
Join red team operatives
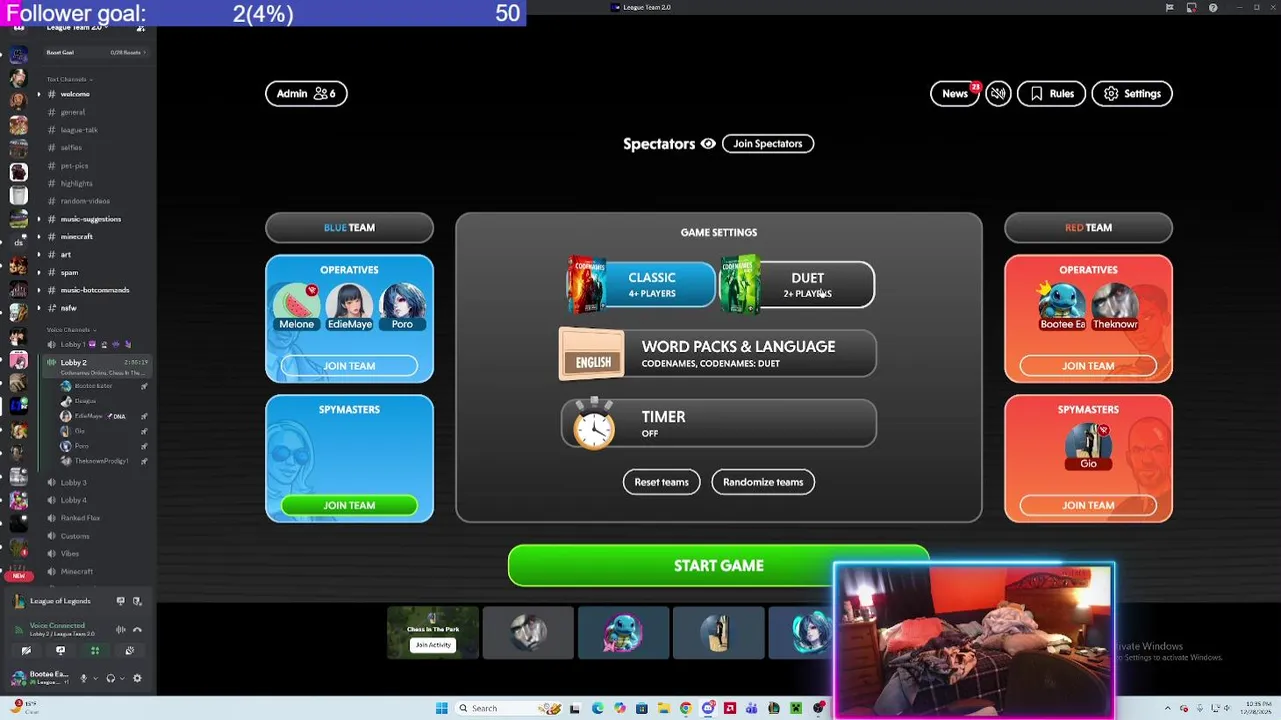coord(1088,366)
